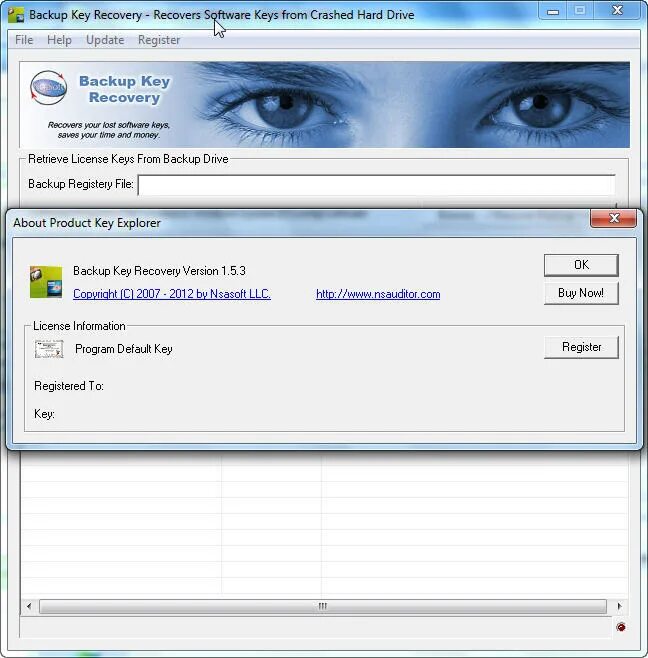Open the Register menu in the menu bar
The height and width of the screenshot is (658, 648).
click(159, 40)
